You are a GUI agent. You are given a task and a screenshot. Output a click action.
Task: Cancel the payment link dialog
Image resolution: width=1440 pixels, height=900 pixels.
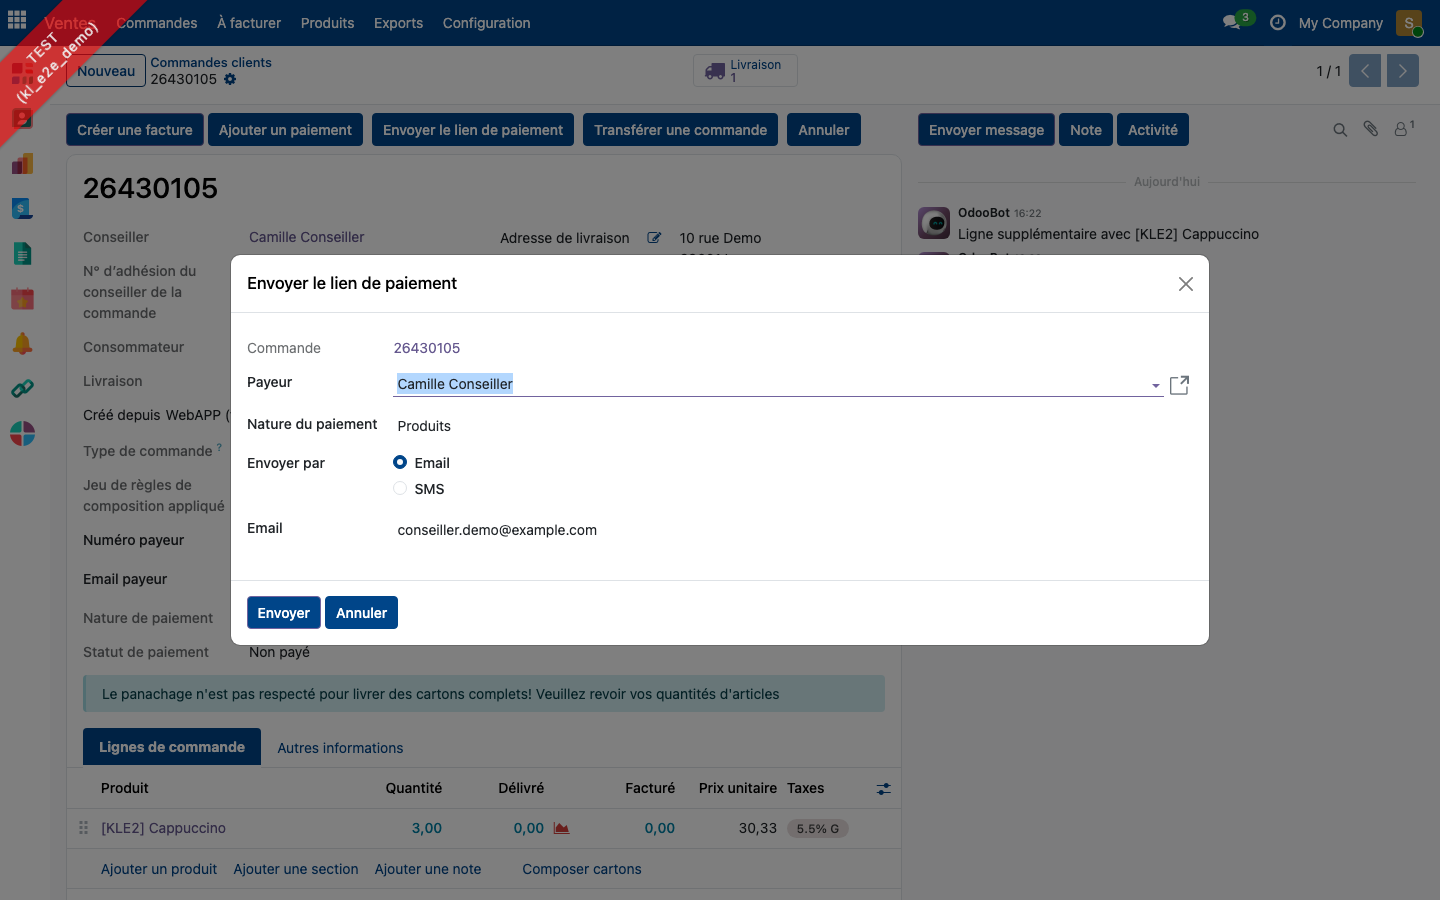click(x=361, y=613)
